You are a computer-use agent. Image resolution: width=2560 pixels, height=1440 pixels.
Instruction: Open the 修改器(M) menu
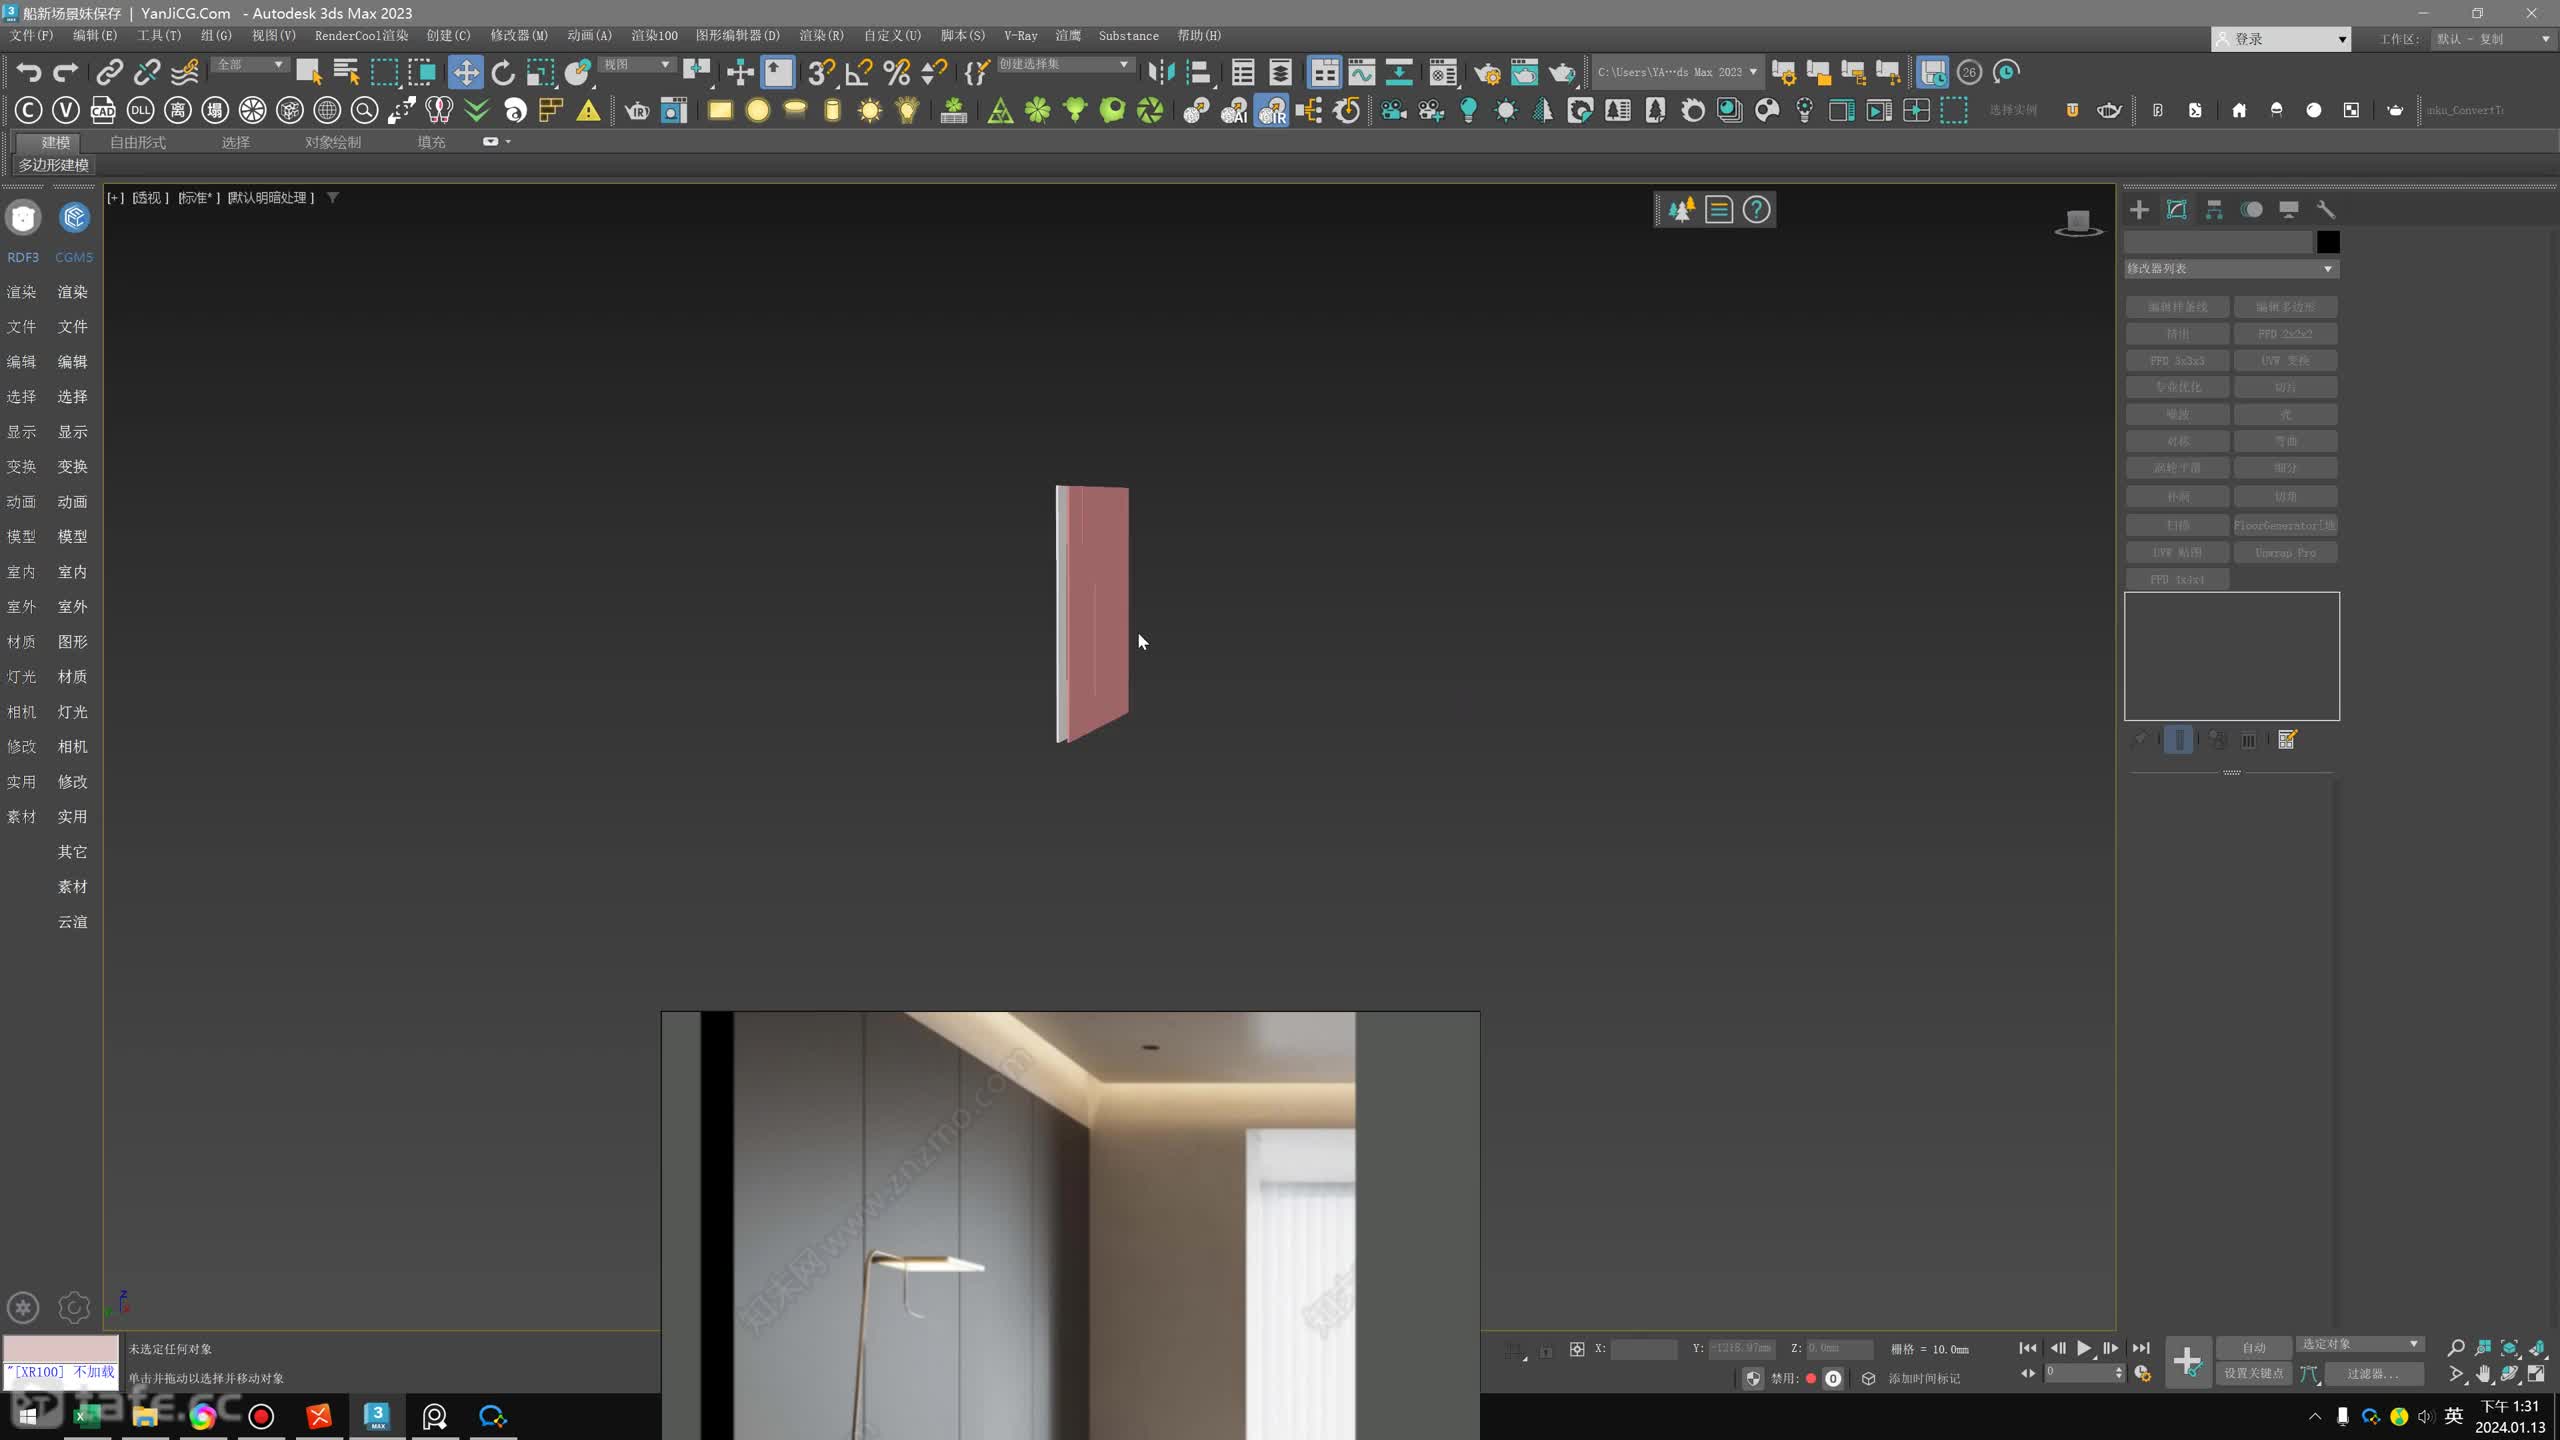[x=519, y=35]
